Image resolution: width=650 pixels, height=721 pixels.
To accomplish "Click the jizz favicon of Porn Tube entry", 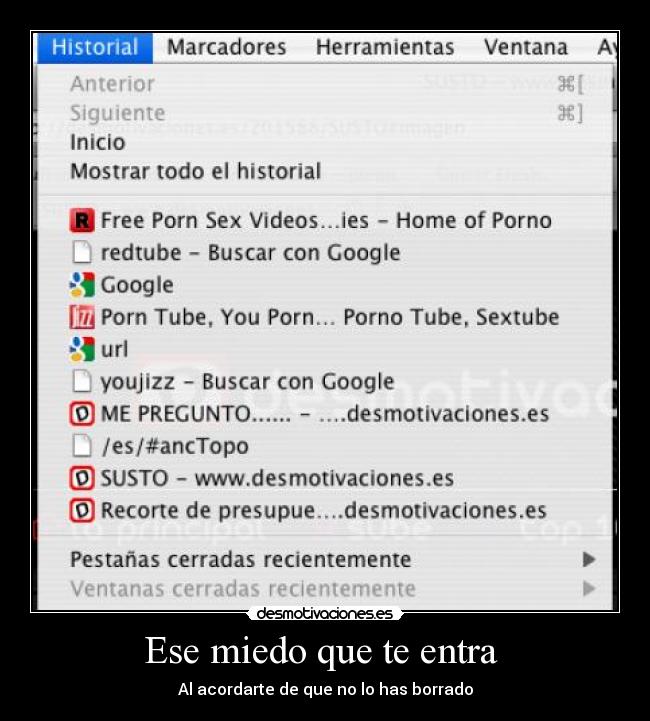I will (82, 317).
